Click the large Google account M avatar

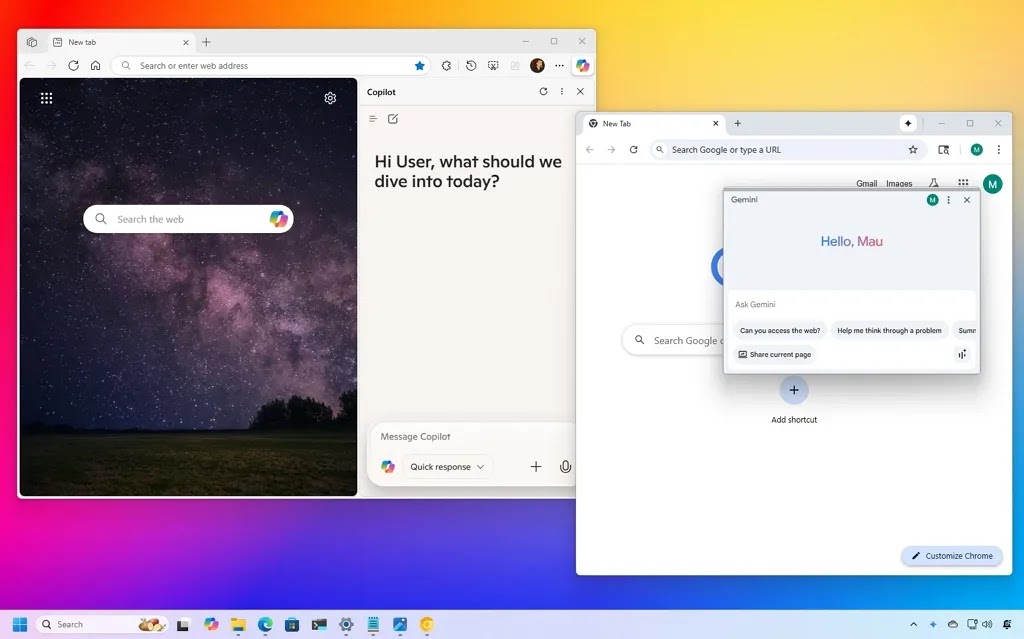[993, 184]
